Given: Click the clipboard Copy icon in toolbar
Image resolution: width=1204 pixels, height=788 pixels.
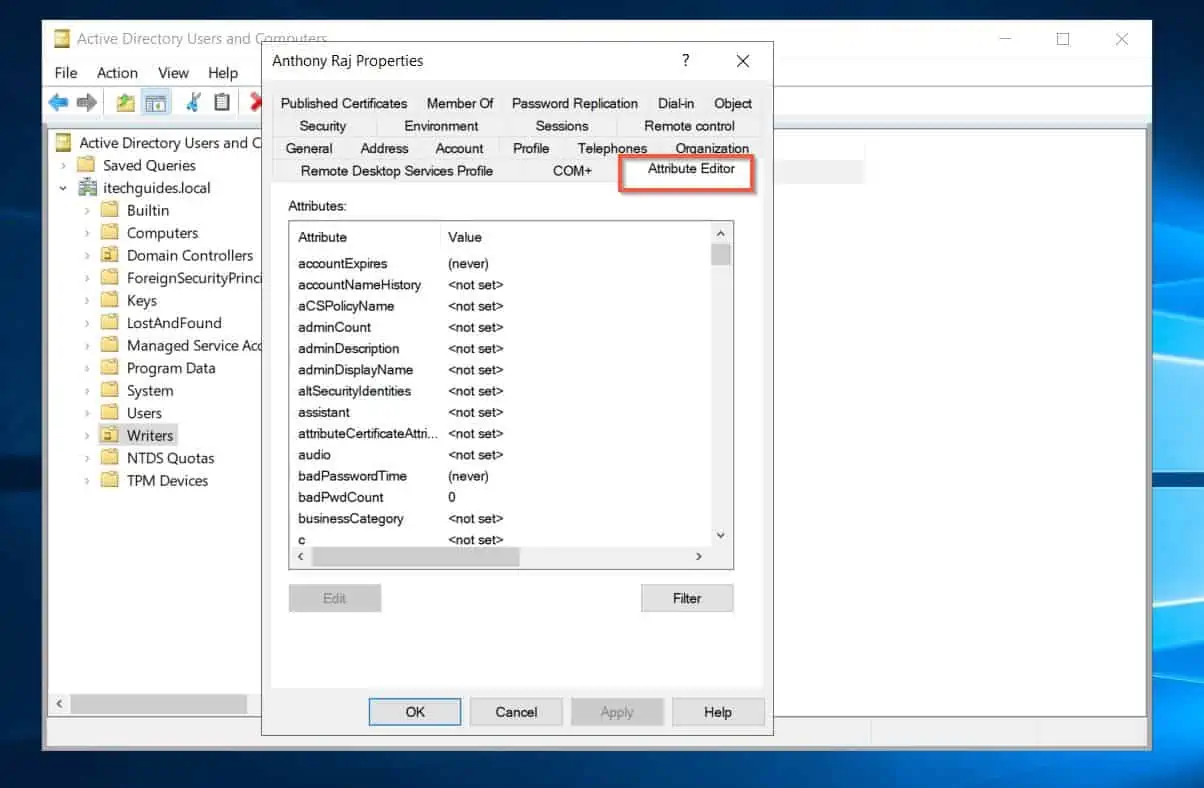Looking at the screenshot, I should 222,102.
